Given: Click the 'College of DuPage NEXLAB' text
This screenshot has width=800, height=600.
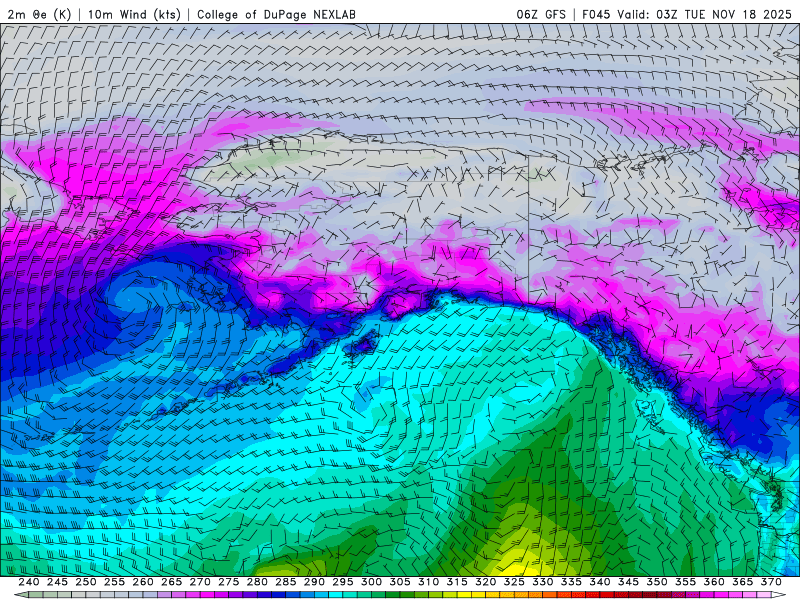Looking at the screenshot, I should pos(276,14).
